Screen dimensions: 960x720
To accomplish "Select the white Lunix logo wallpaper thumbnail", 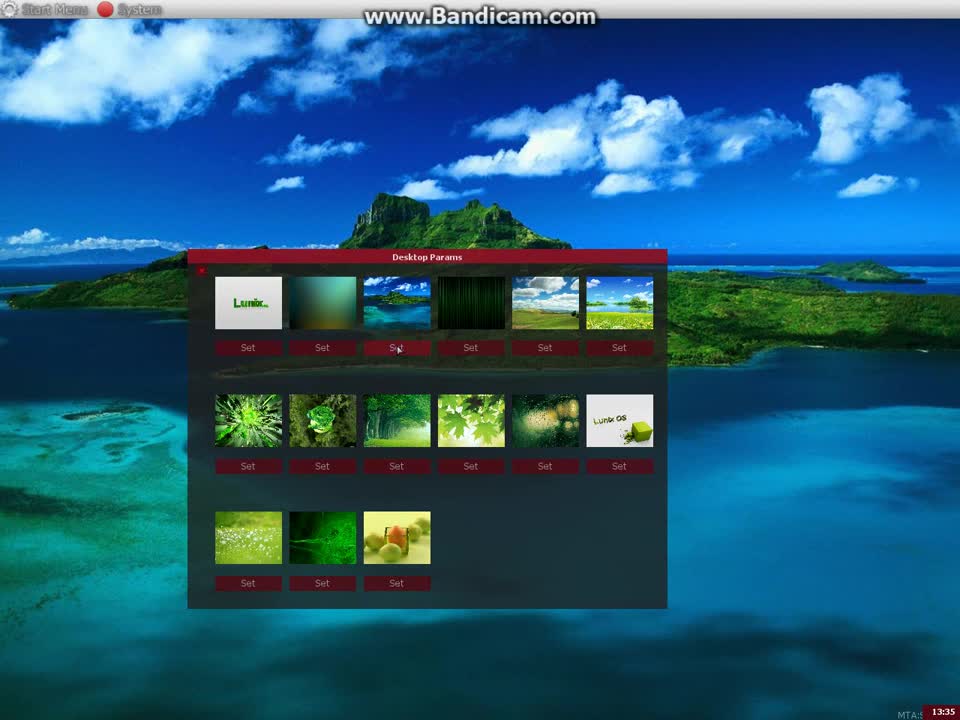I will [x=248, y=303].
